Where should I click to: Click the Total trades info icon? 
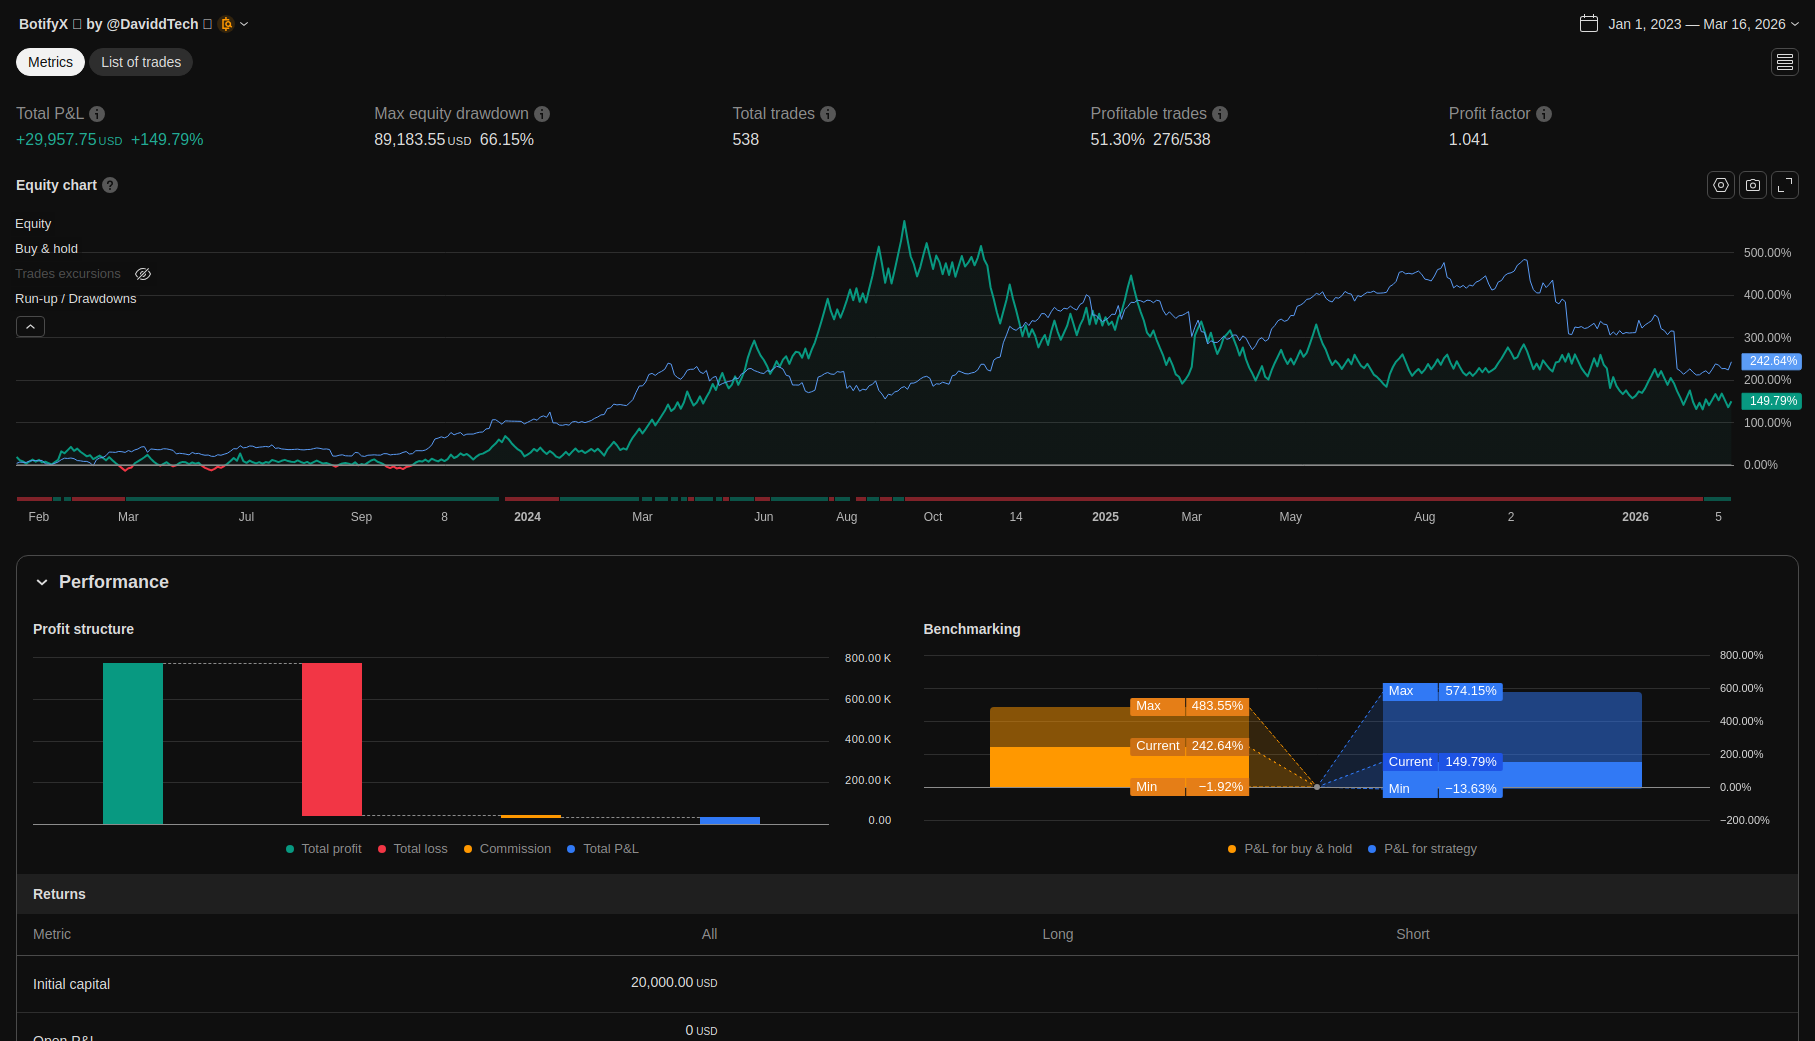tap(828, 114)
